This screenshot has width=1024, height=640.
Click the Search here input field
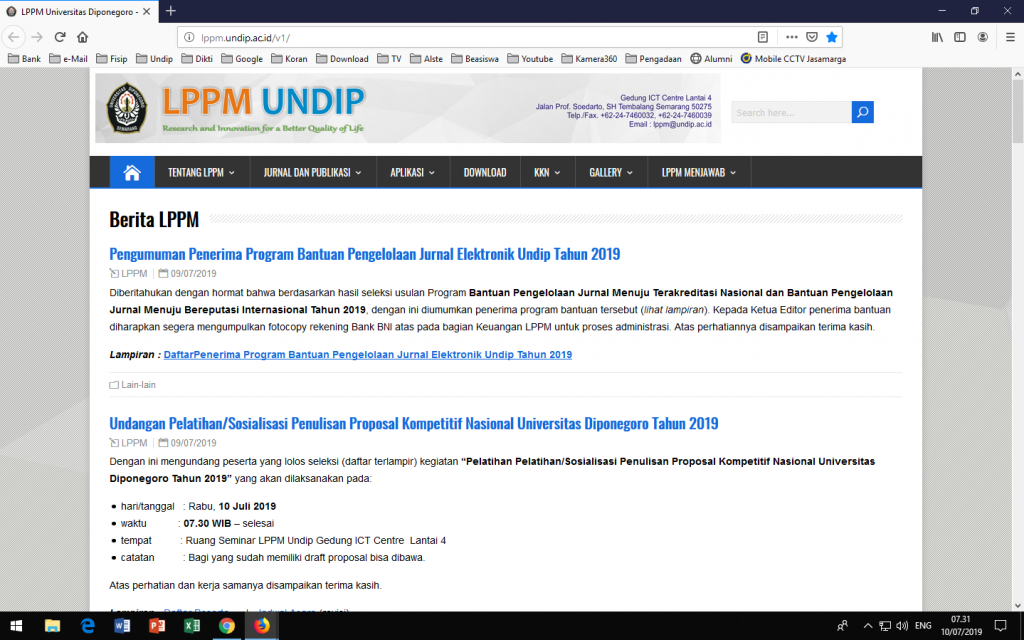click(x=790, y=112)
